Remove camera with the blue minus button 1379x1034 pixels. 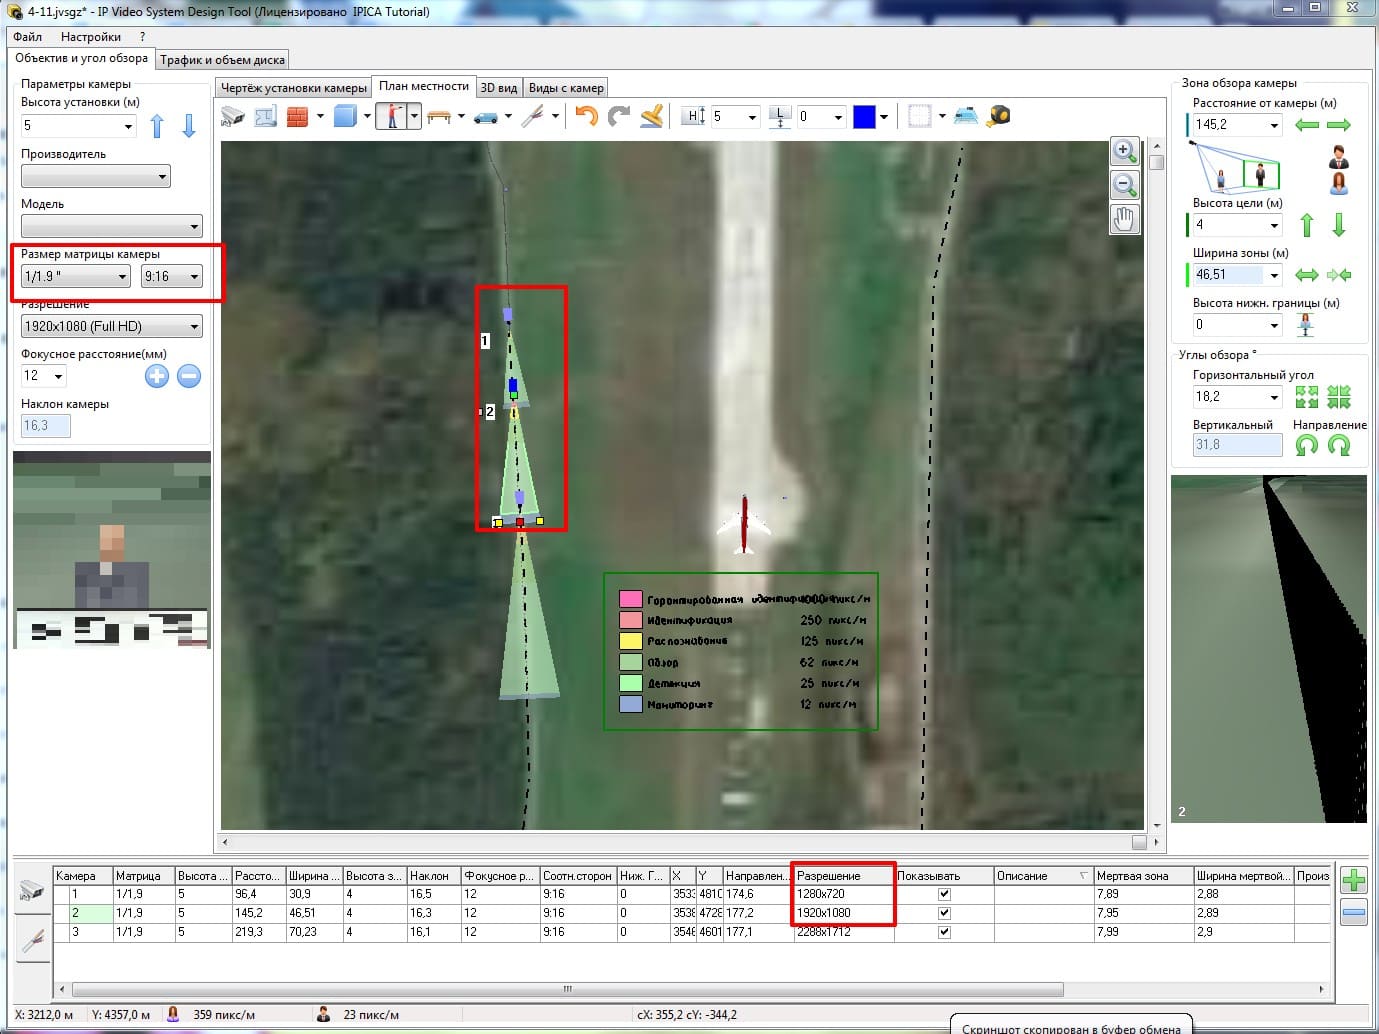pyautogui.click(x=1353, y=912)
